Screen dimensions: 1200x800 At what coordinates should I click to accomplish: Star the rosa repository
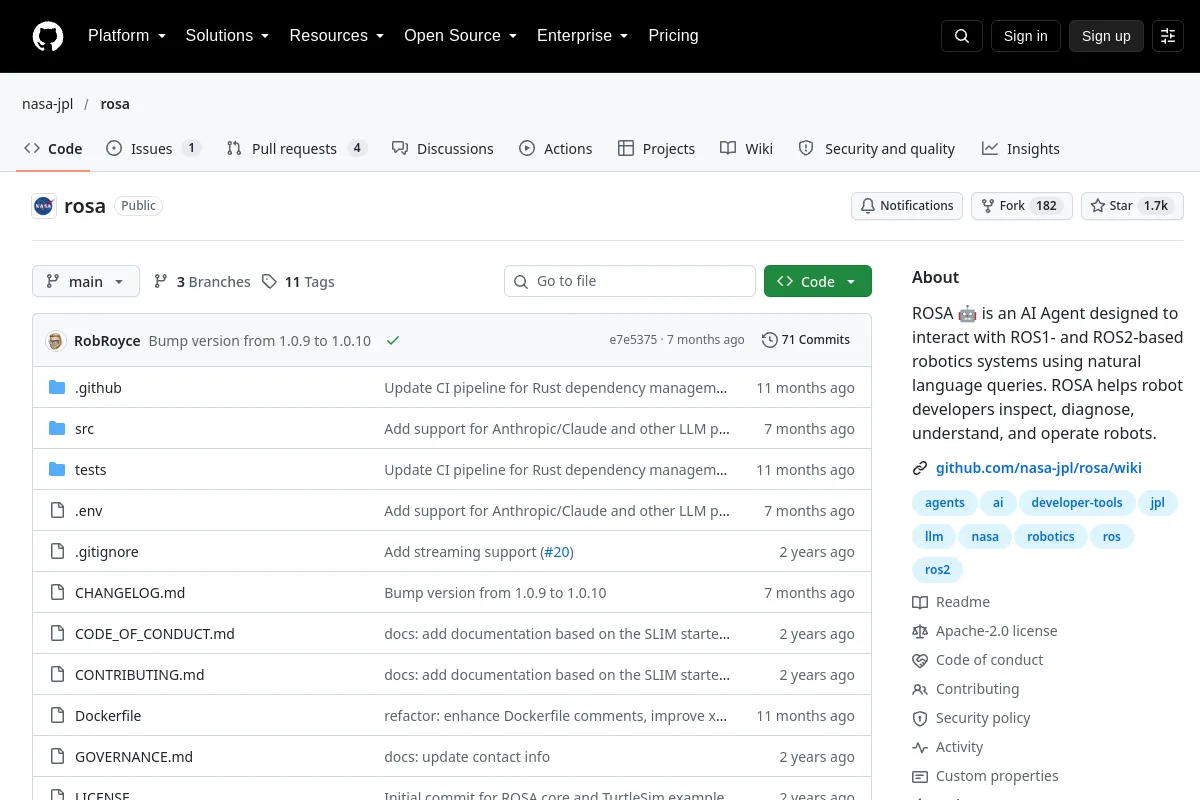[1132, 206]
